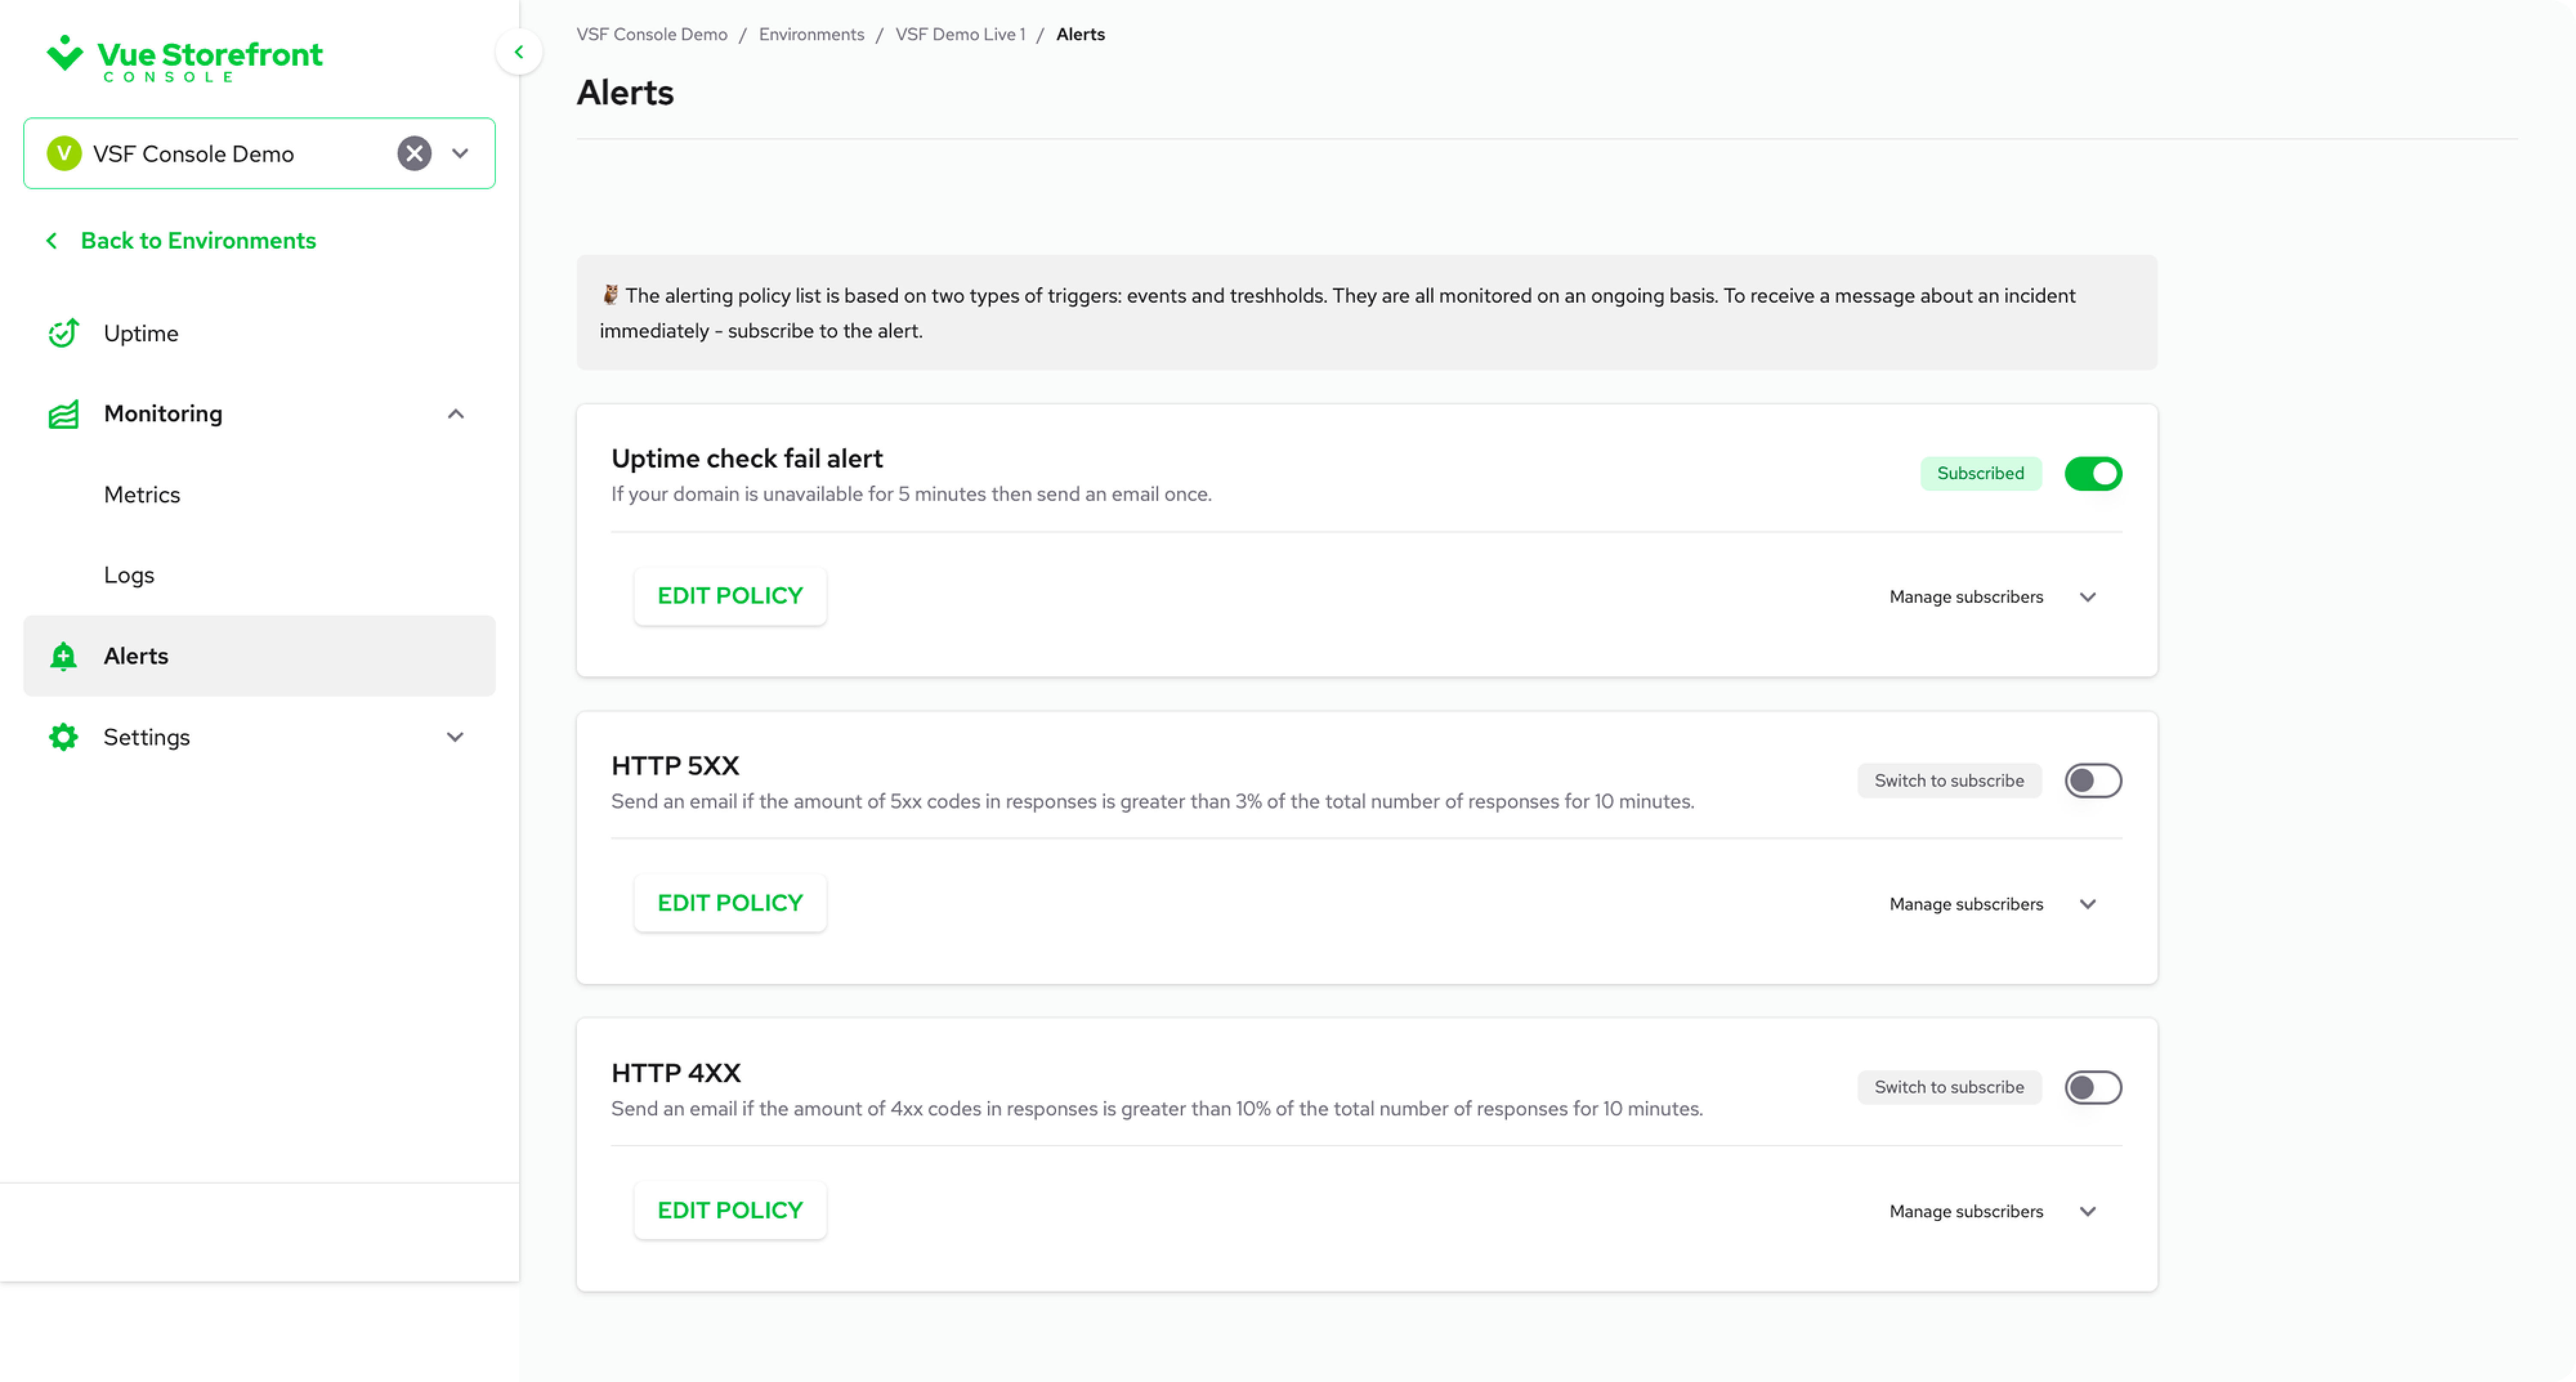Clear the VSF Console Demo selection
The height and width of the screenshot is (1382, 2576).
pos(414,153)
